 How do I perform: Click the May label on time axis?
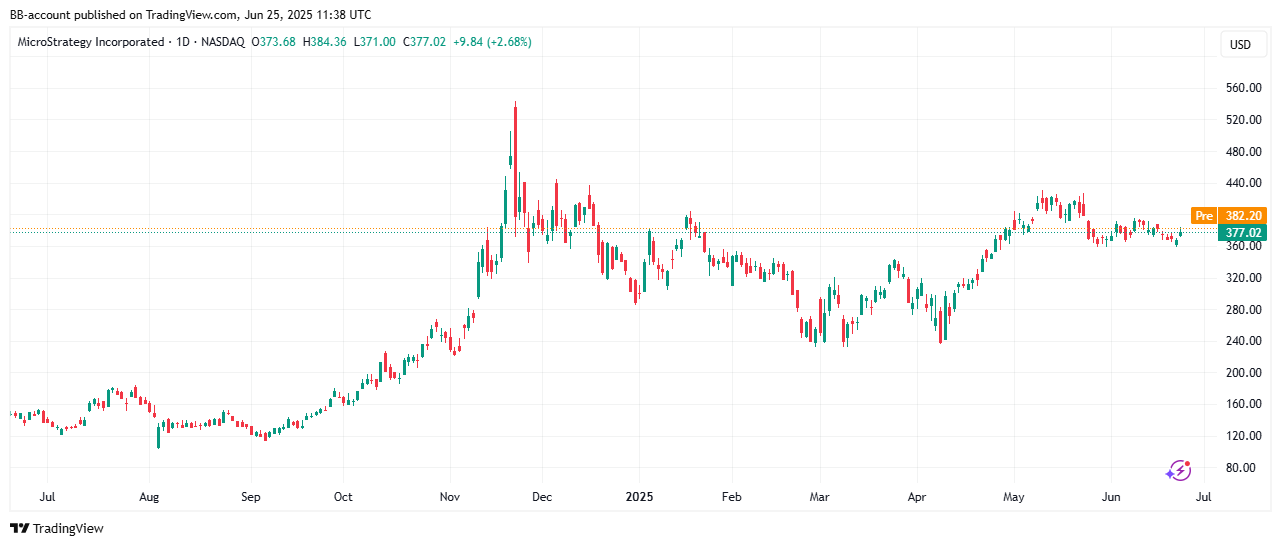pos(1014,496)
